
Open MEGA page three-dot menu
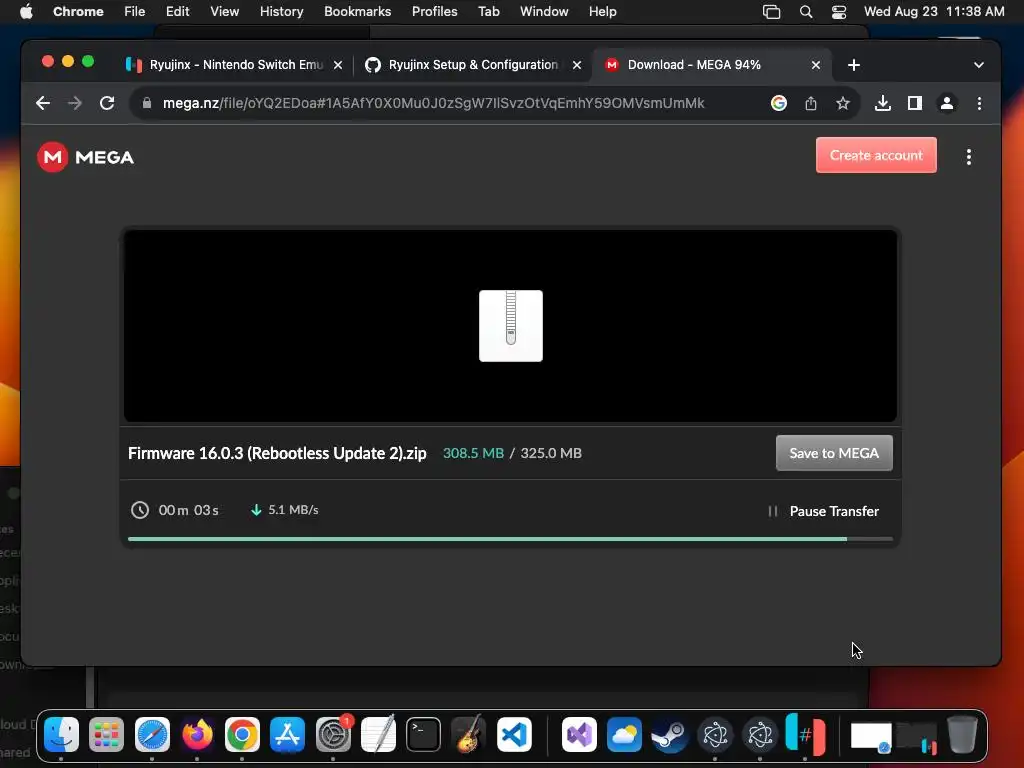coord(968,157)
